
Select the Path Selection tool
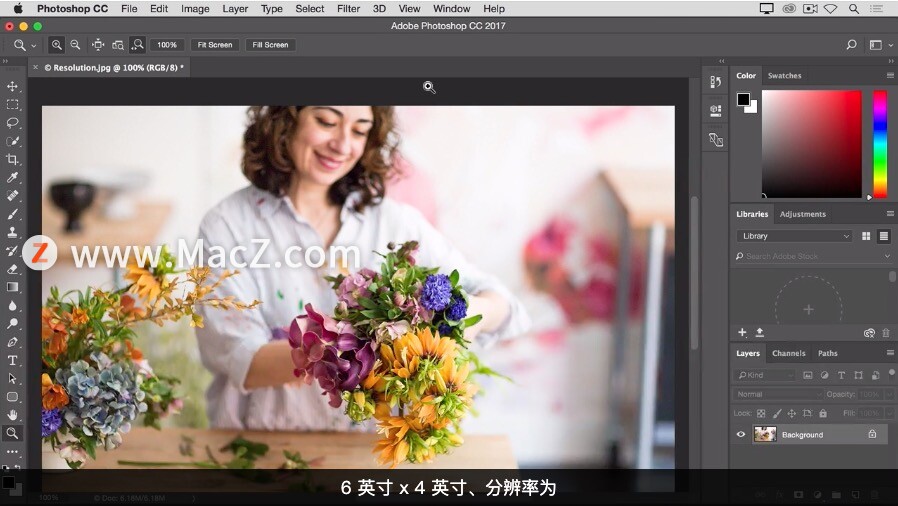(12, 379)
